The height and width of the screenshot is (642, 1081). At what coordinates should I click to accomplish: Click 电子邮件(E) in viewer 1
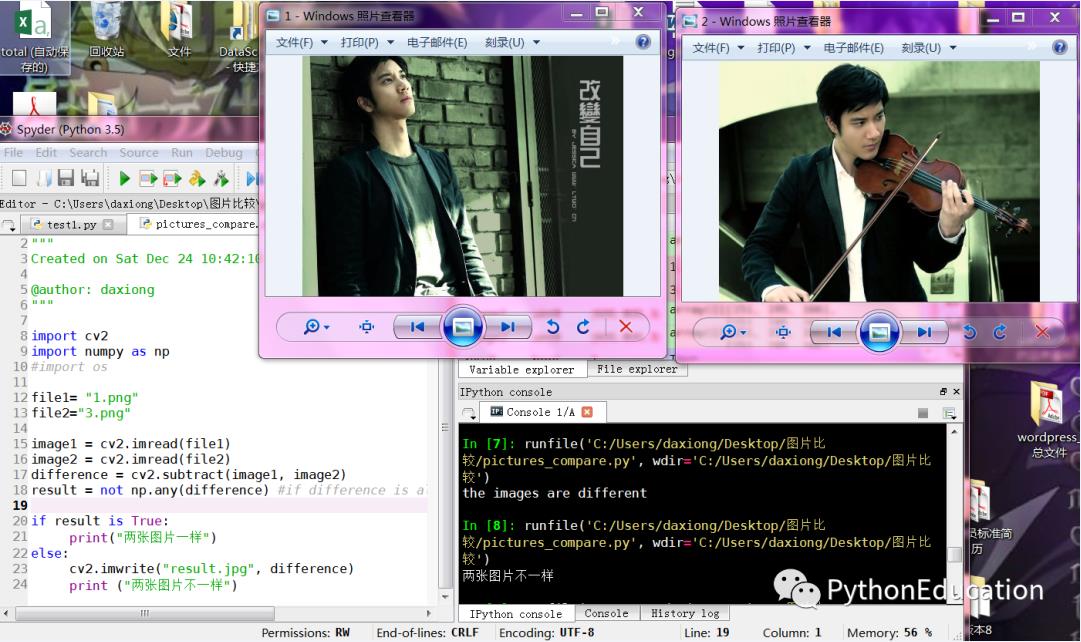(x=437, y=43)
